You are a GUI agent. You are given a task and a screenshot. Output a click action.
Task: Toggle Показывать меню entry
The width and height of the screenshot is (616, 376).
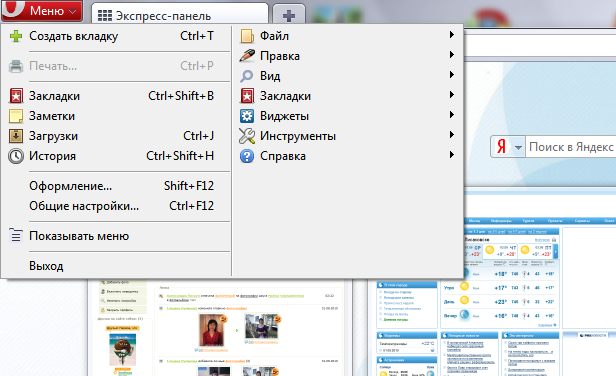pyautogui.click(x=116, y=236)
